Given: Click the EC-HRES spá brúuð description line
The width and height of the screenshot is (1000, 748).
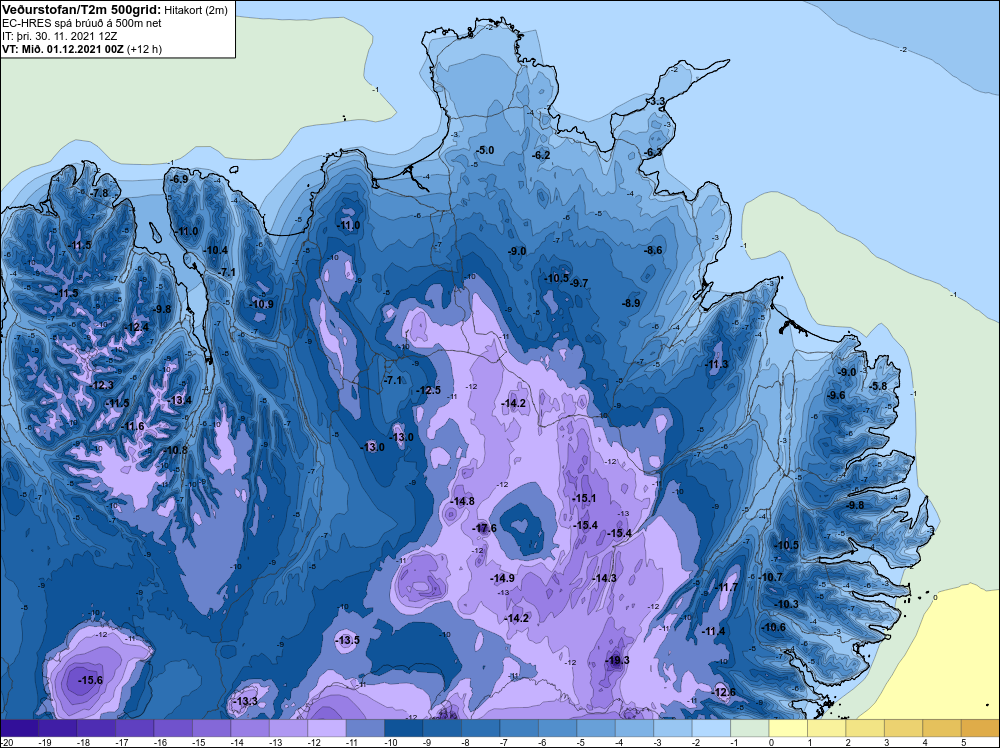Looking at the screenshot, I should [82, 23].
